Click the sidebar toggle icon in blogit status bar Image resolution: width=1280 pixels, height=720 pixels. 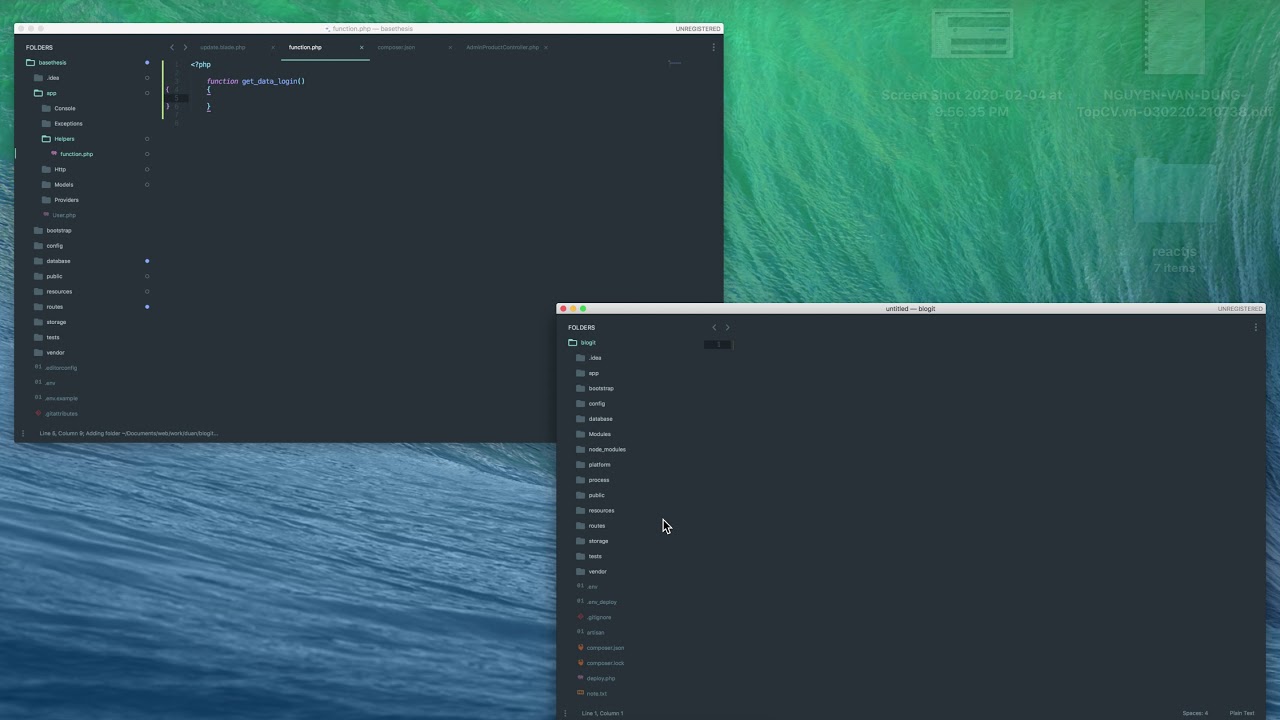point(565,713)
